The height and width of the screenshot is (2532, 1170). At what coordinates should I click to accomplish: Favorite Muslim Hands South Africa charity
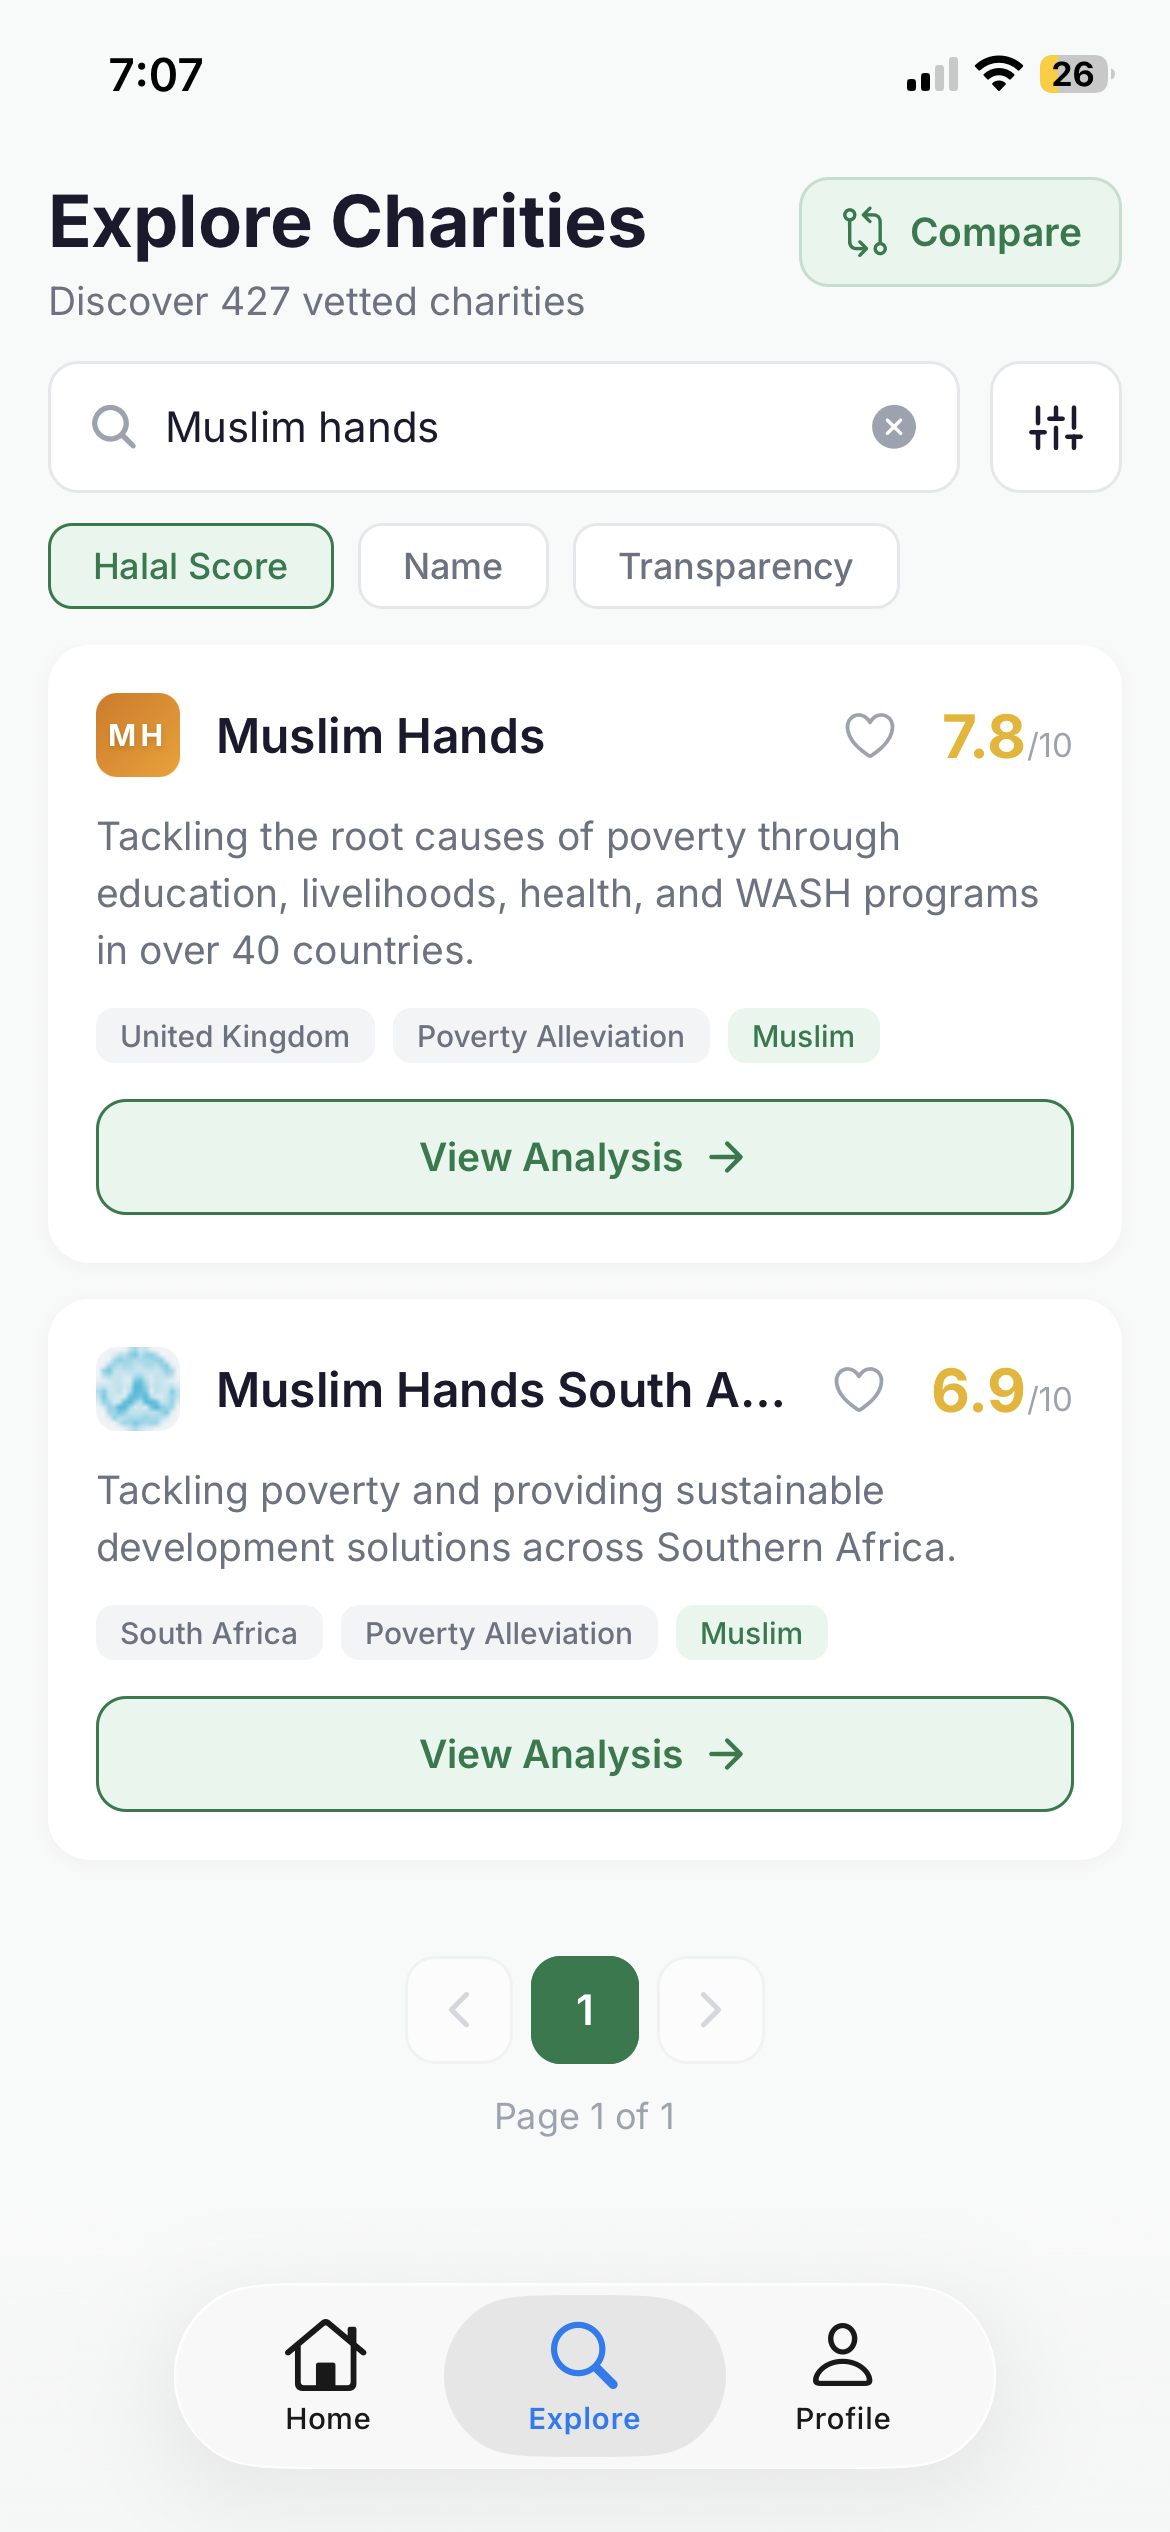857,1389
